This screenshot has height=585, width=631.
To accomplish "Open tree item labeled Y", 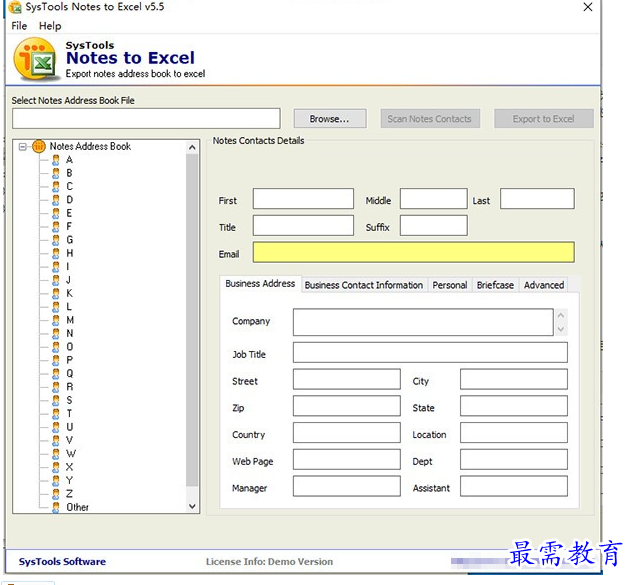I will [69, 480].
